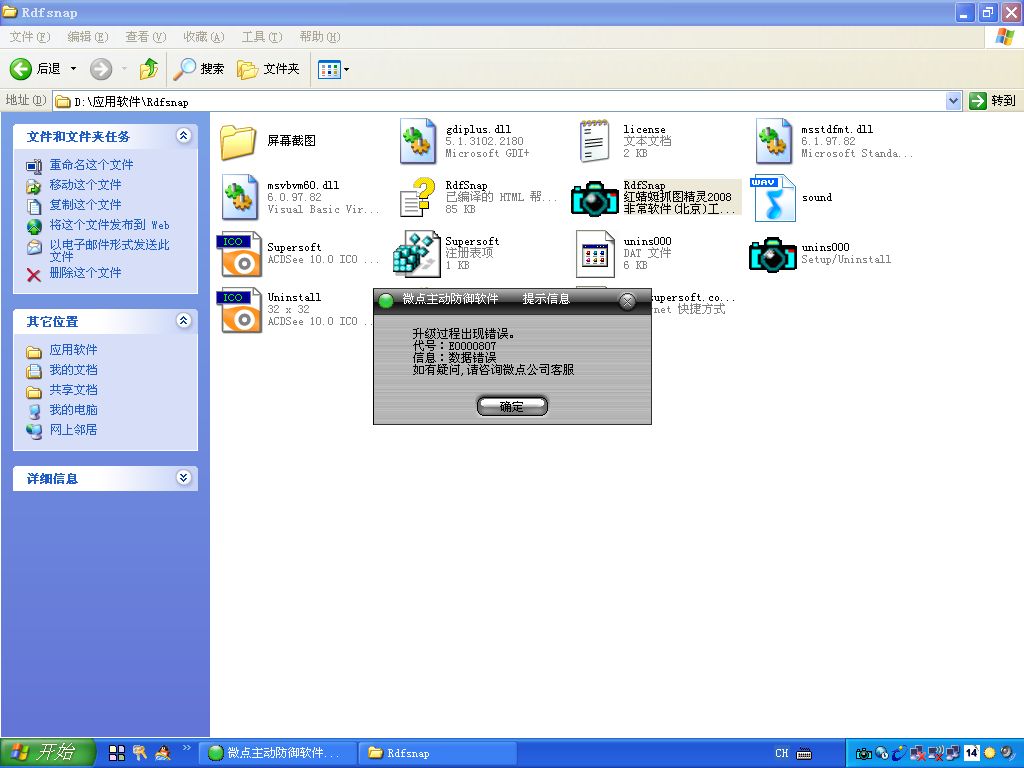1024x768 pixels.
Task: Click the CH language indicator
Action: coord(782,753)
